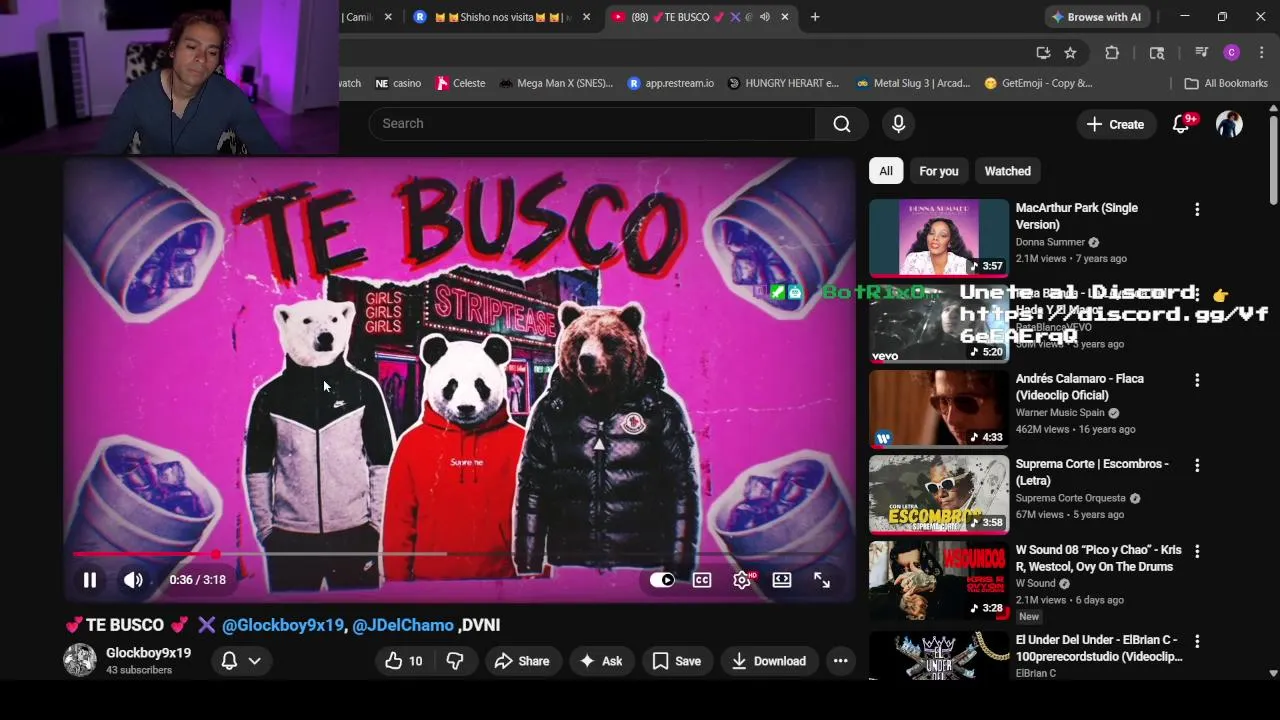The width and height of the screenshot is (1280, 720).
Task: Switch to theater mode icon
Action: [782, 580]
